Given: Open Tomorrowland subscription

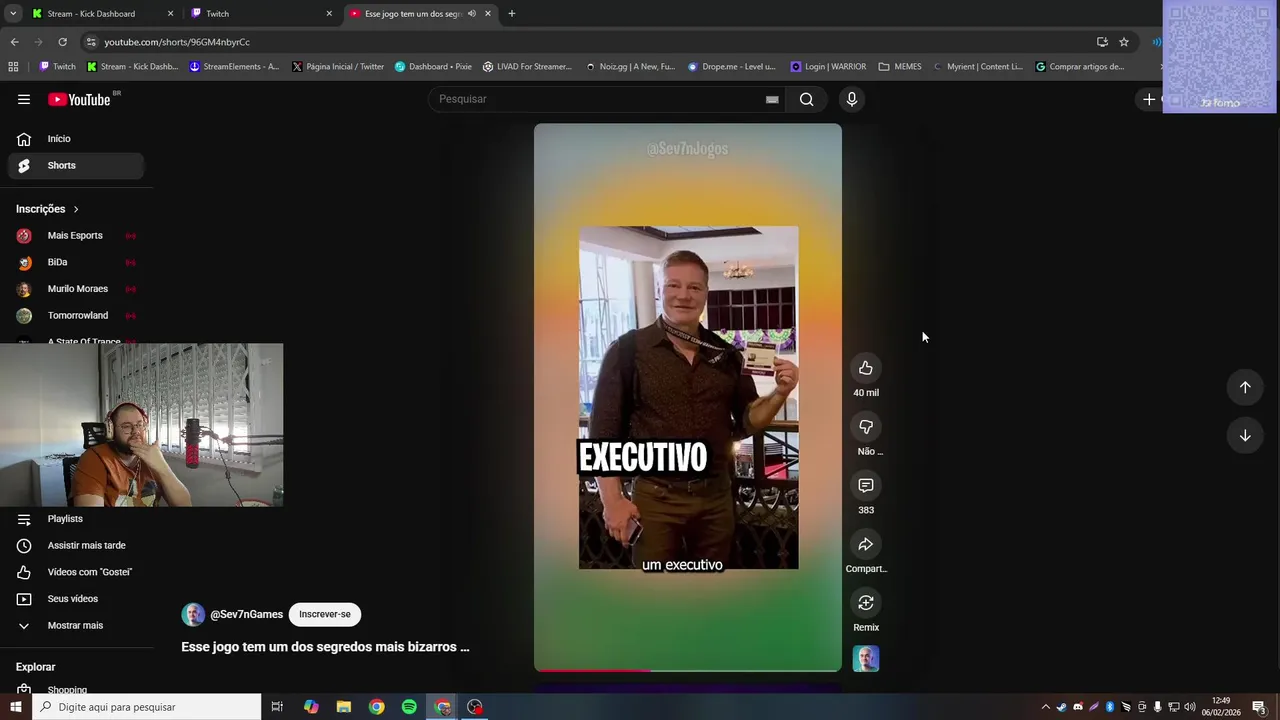Looking at the screenshot, I should [75, 316].
